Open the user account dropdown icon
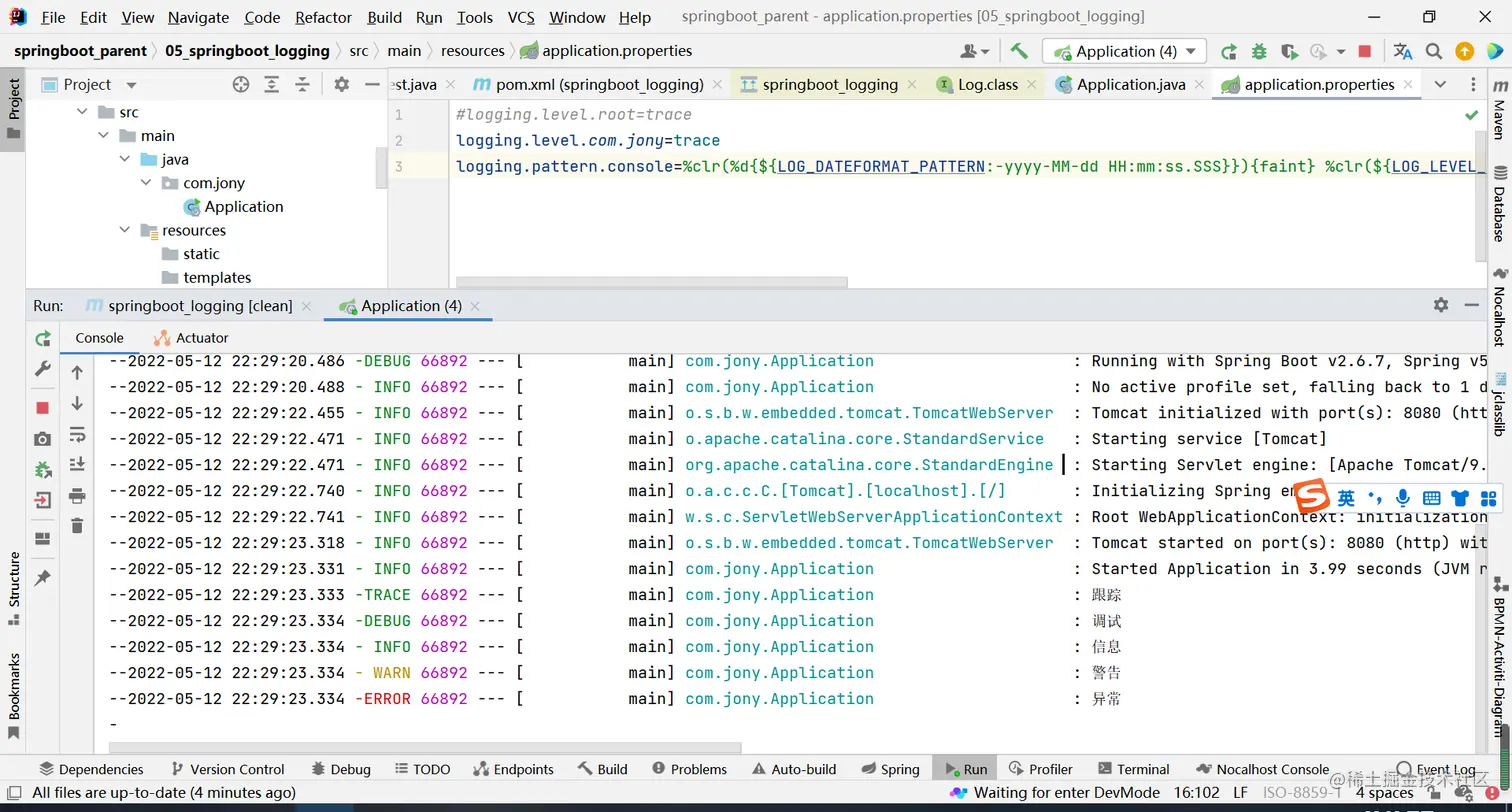This screenshot has width=1512, height=812. [974, 51]
